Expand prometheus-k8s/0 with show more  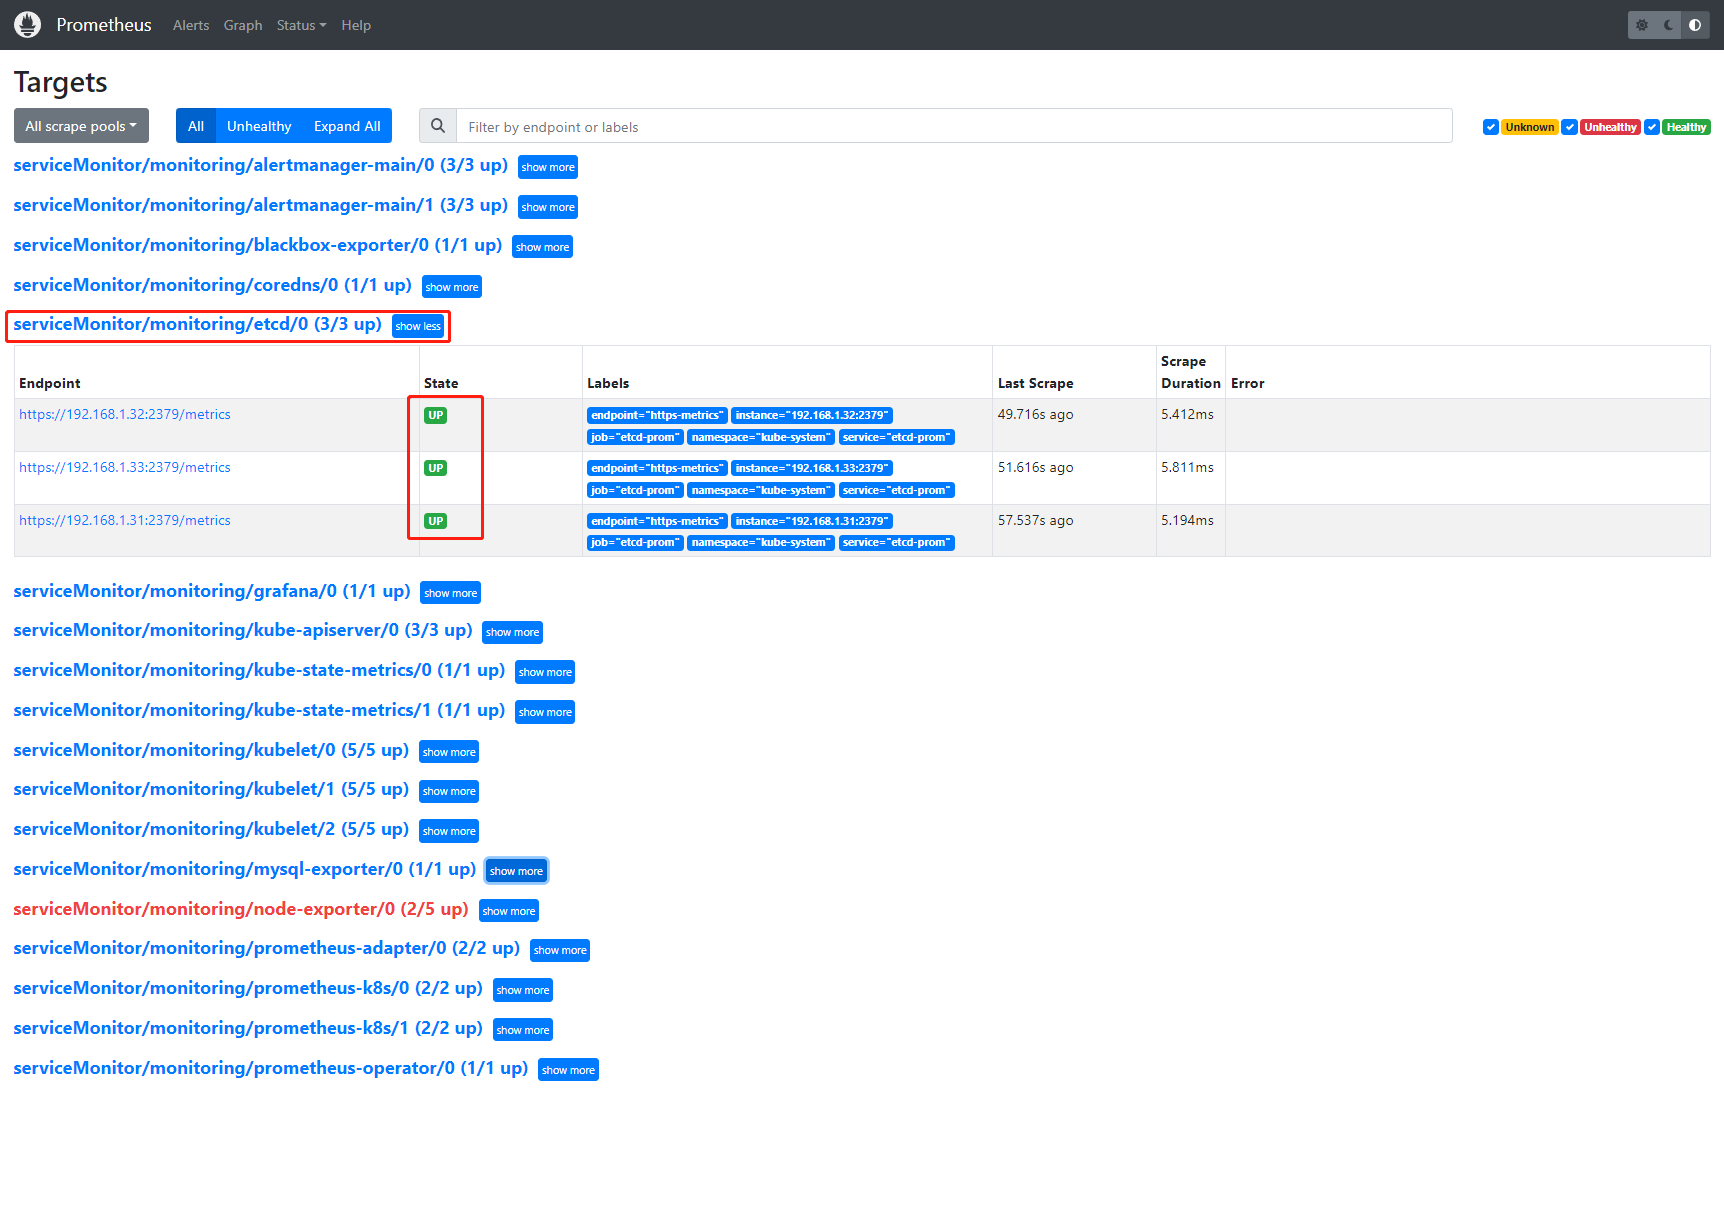pyautogui.click(x=523, y=990)
